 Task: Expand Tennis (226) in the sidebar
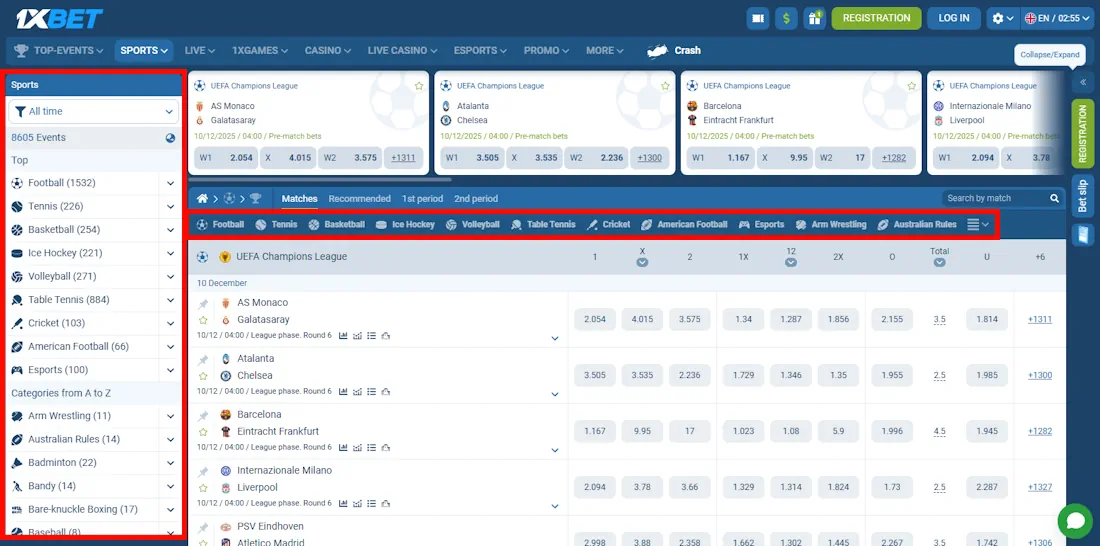170,206
